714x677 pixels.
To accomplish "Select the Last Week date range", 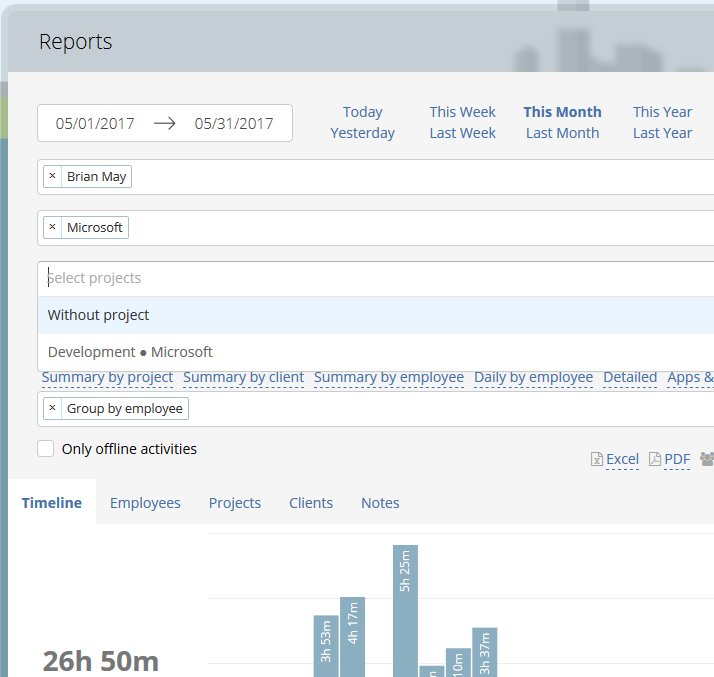I will (x=463, y=133).
